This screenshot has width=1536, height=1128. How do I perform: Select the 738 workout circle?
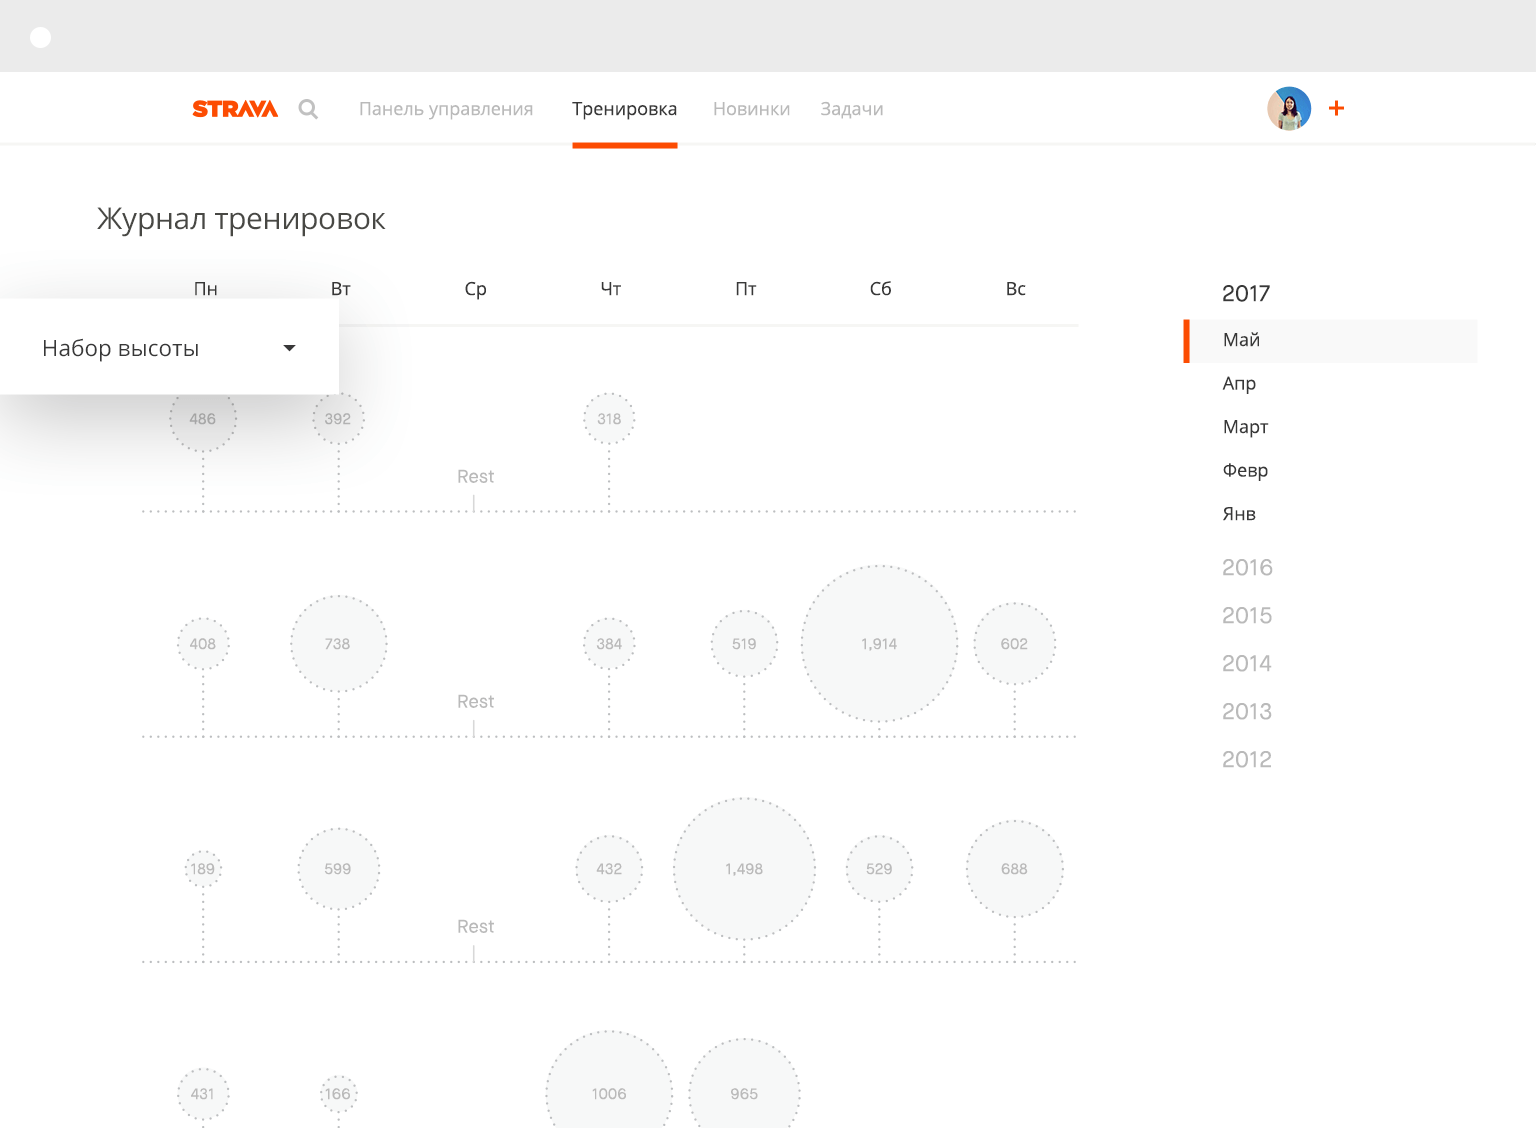click(x=338, y=643)
